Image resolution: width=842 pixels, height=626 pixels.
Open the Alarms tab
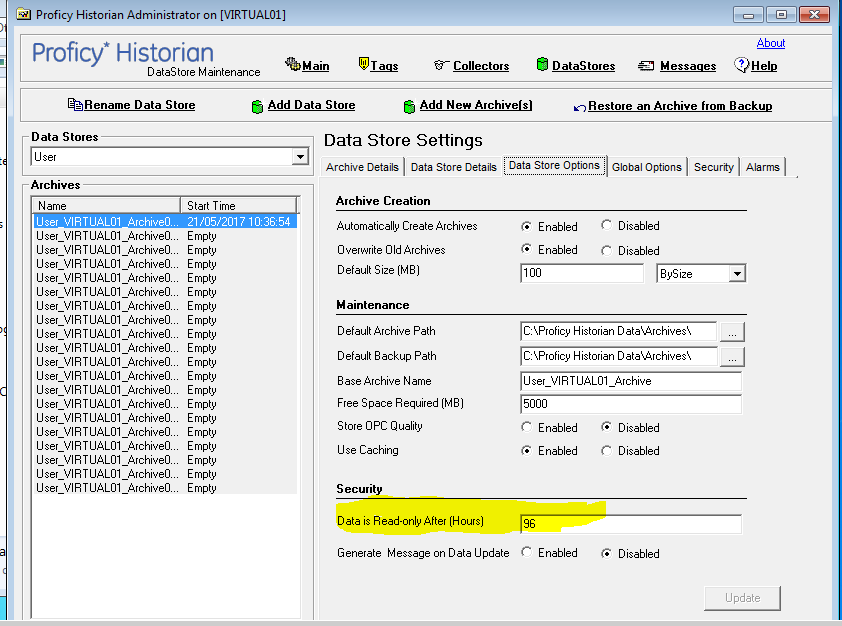tap(763, 167)
